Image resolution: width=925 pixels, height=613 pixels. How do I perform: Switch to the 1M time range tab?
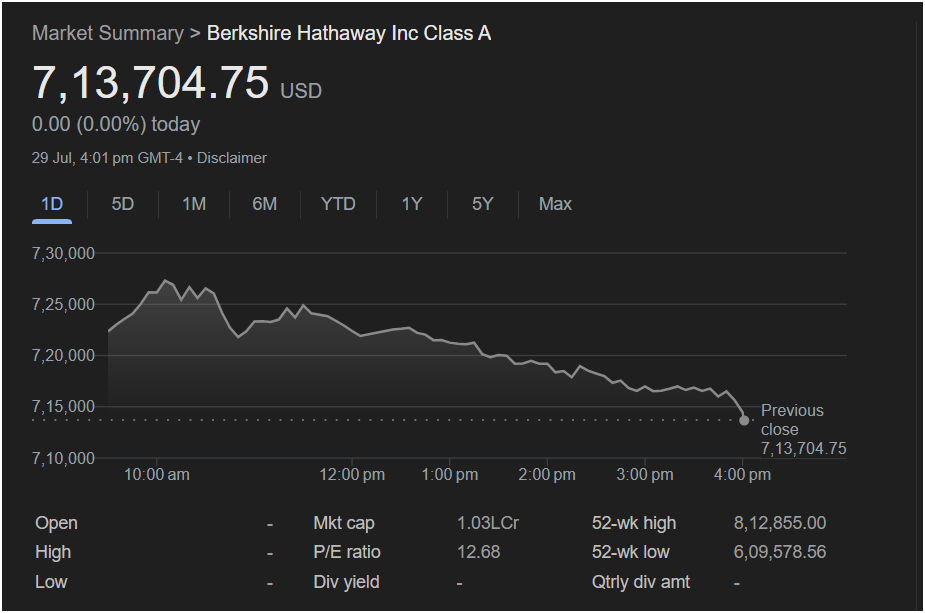[x=193, y=204]
